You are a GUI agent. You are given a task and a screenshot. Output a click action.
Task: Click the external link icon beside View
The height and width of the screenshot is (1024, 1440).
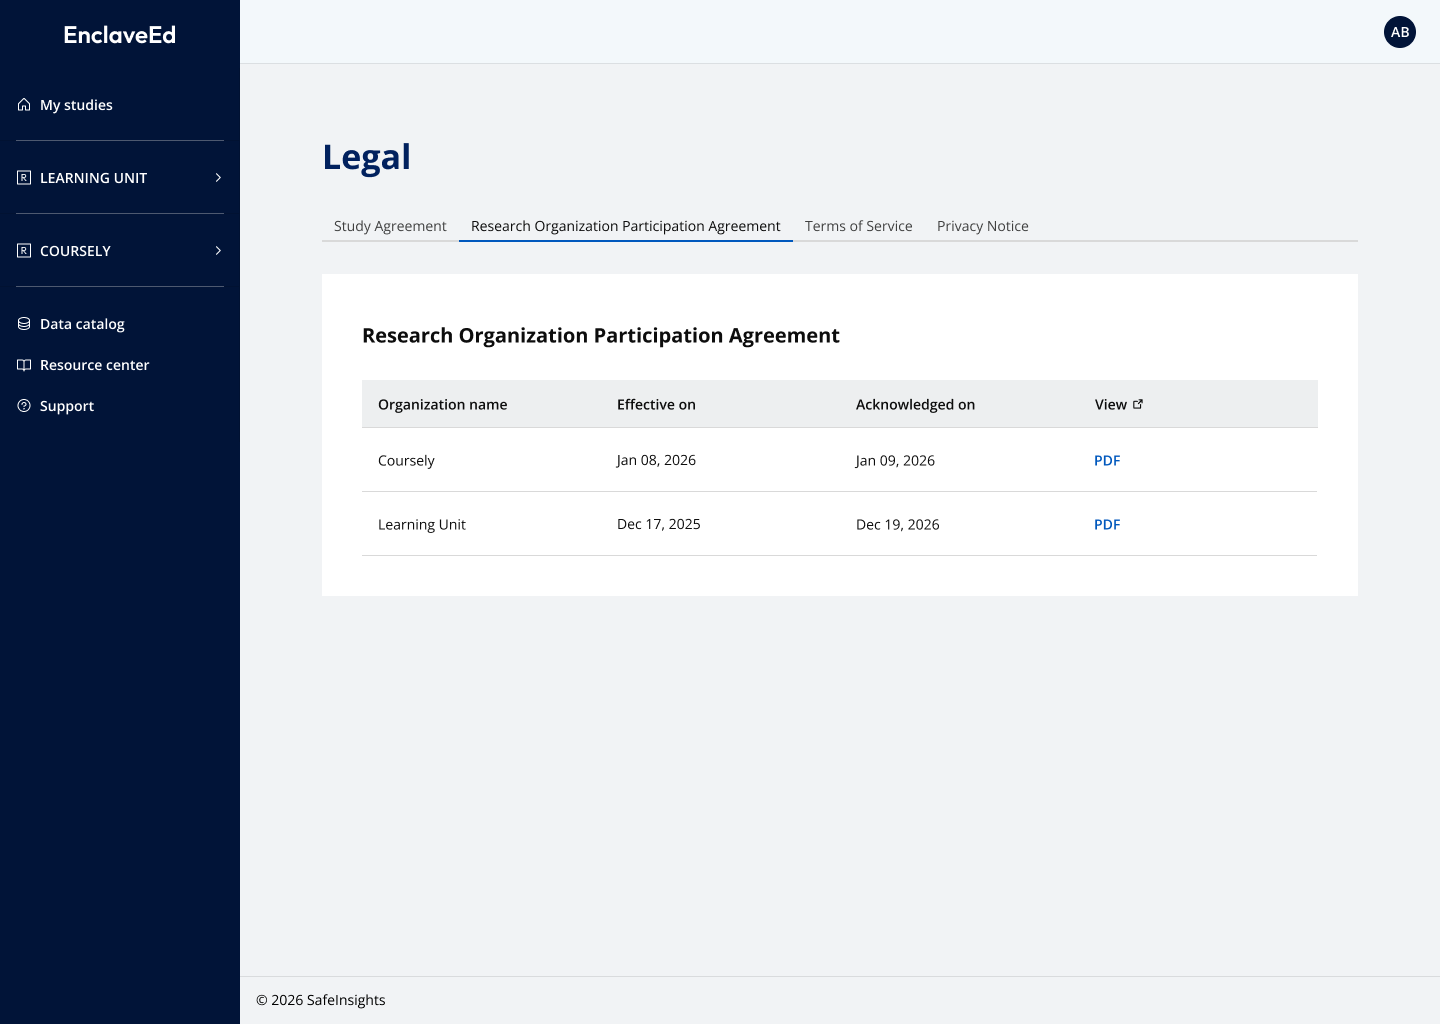point(1138,404)
